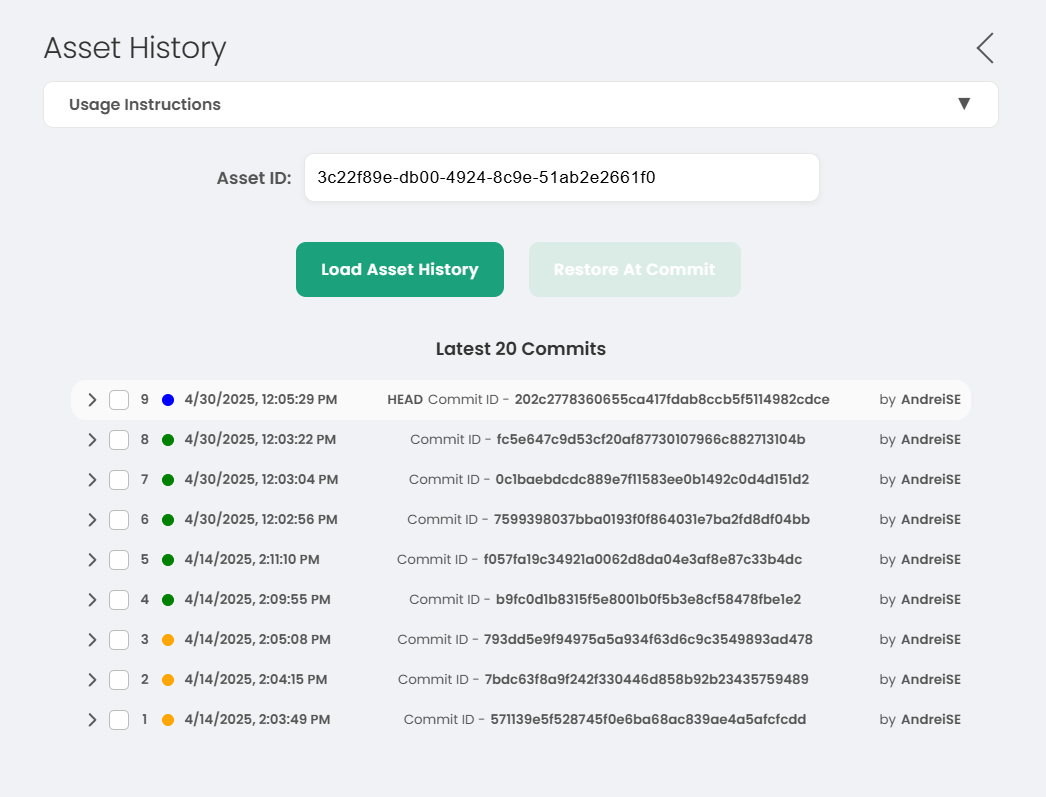
Task: Click the green status dot on commit 4
Action: (x=168, y=600)
